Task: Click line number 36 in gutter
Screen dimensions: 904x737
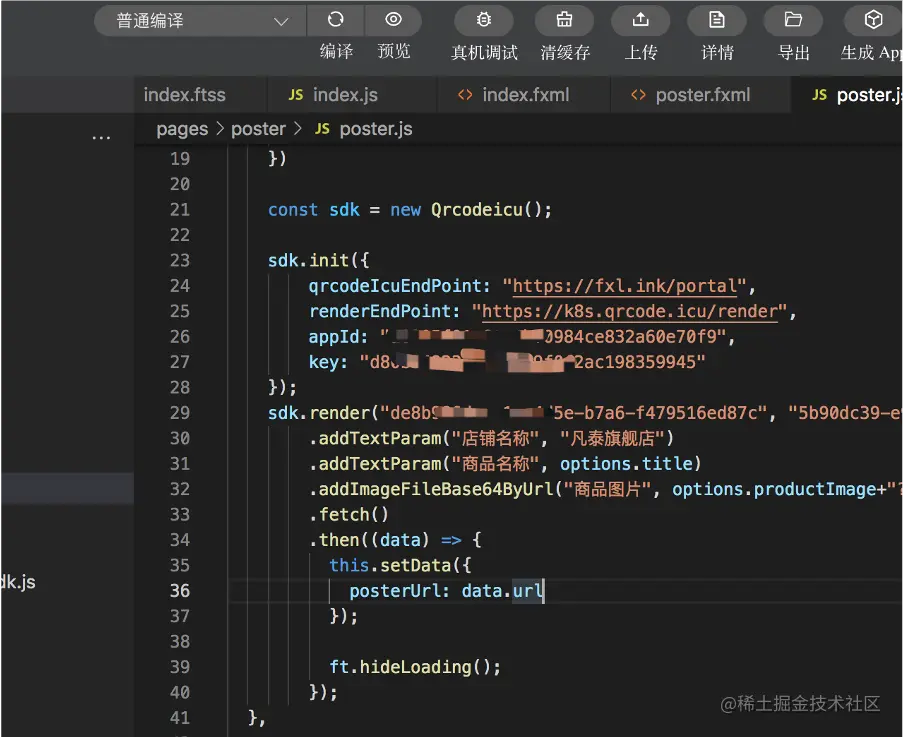Action: pos(180,591)
